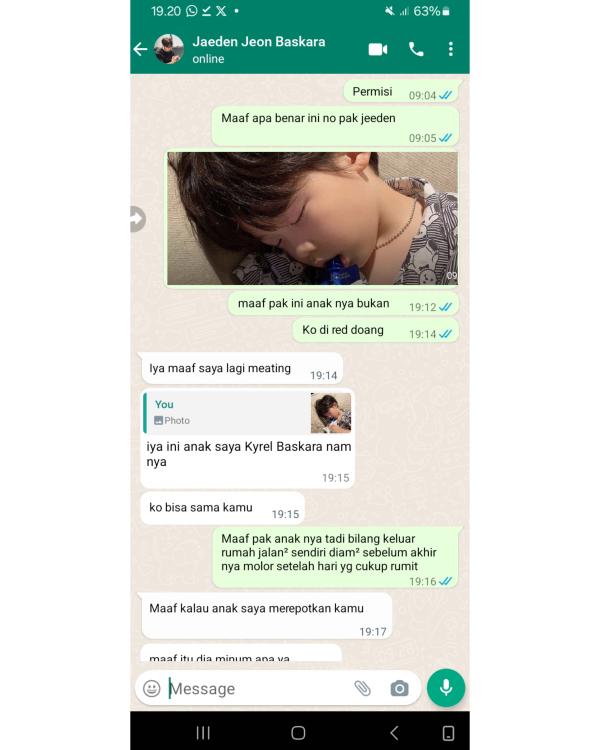Tap the green microphone voice message button

pos(446,688)
